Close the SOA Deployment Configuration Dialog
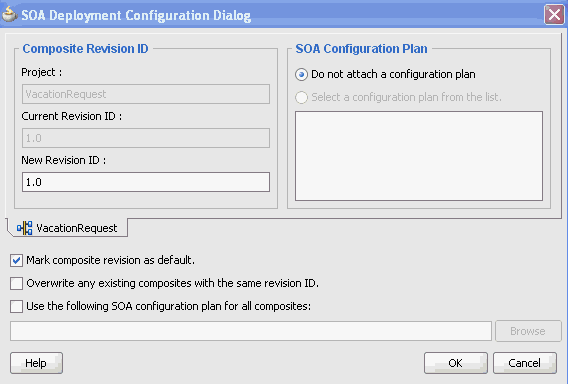This screenshot has height=384, width=568. (x=554, y=15)
